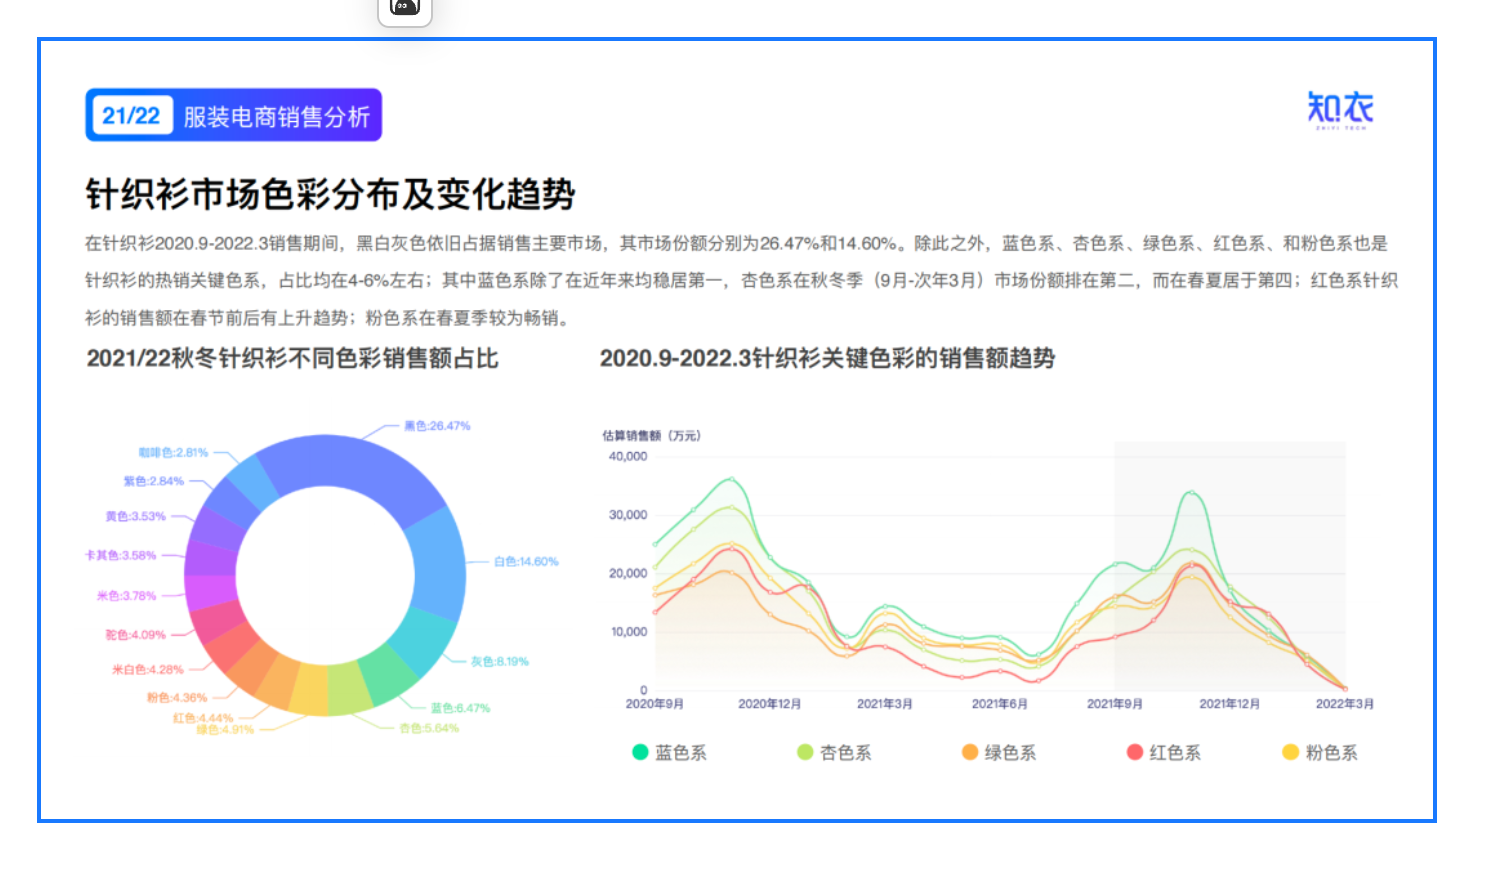This screenshot has width=1490, height=878.
Task: Click the 2022年3月 x-axis label
Action: (x=1345, y=704)
